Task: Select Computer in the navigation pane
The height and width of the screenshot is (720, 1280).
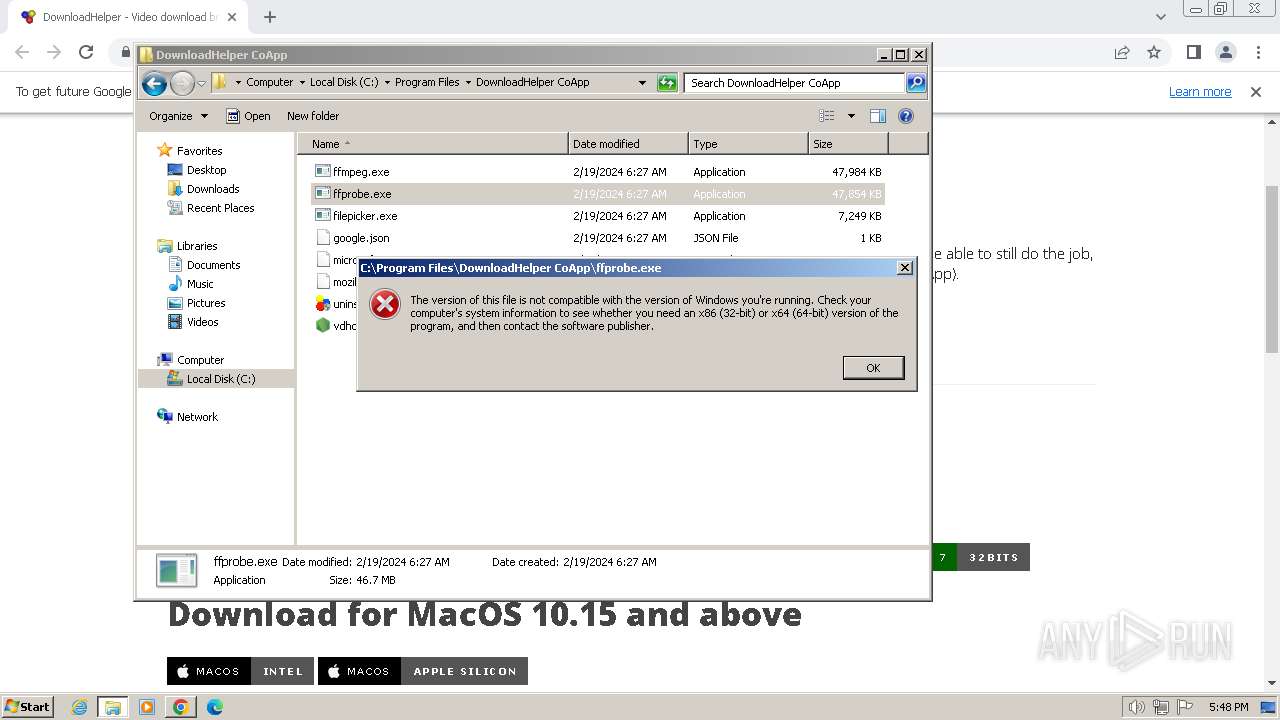Action: pos(200,360)
